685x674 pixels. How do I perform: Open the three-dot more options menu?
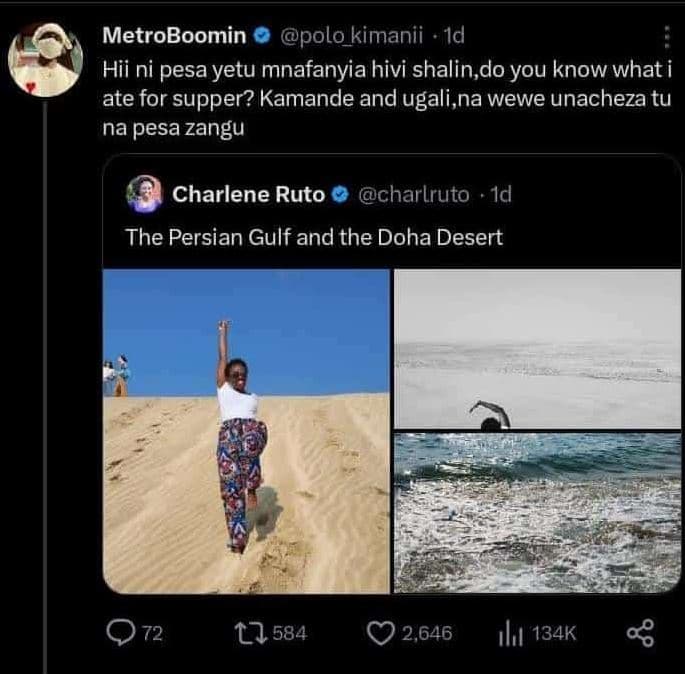[666, 38]
